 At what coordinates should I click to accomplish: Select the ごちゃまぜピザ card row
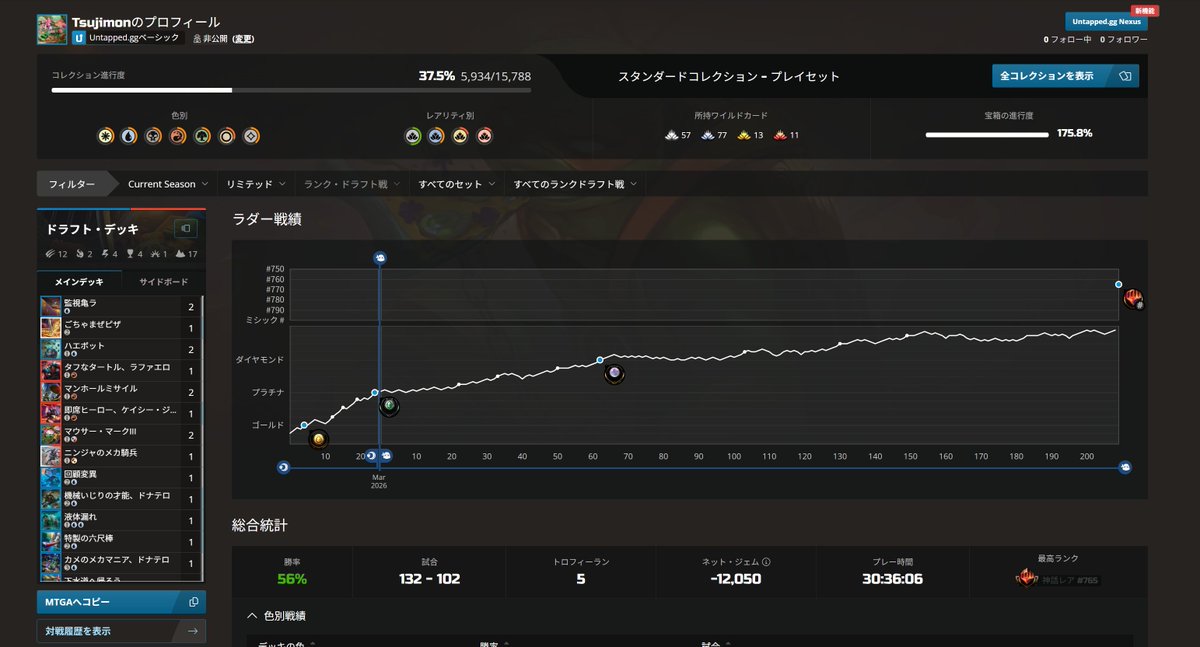click(x=120, y=328)
